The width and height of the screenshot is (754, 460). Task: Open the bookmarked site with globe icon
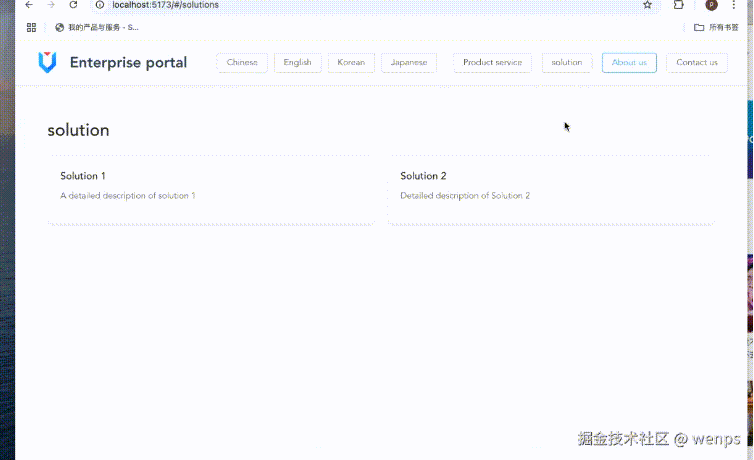97,27
